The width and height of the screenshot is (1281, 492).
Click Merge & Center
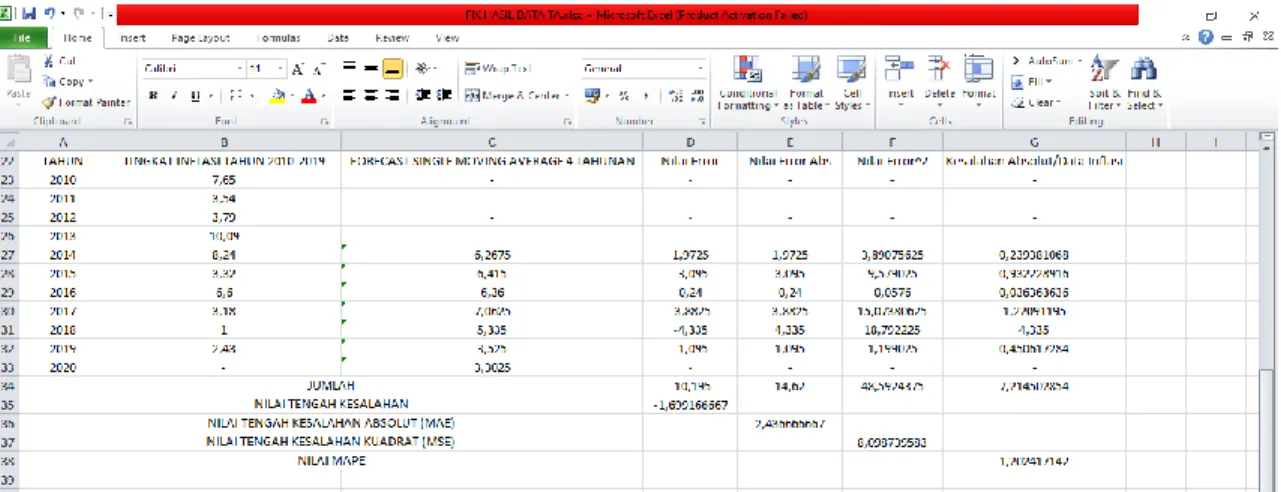coord(517,95)
